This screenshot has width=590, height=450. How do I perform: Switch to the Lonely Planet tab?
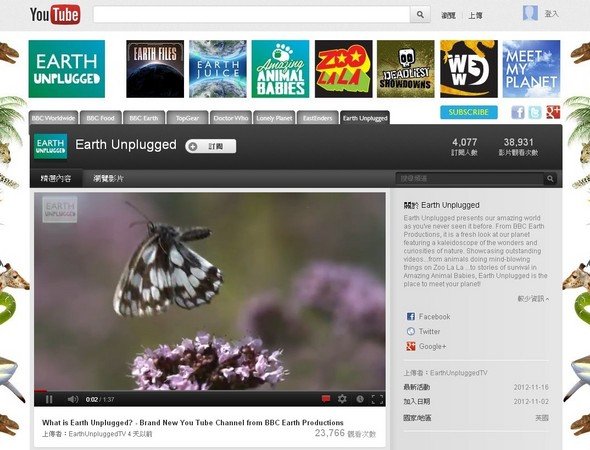point(274,118)
